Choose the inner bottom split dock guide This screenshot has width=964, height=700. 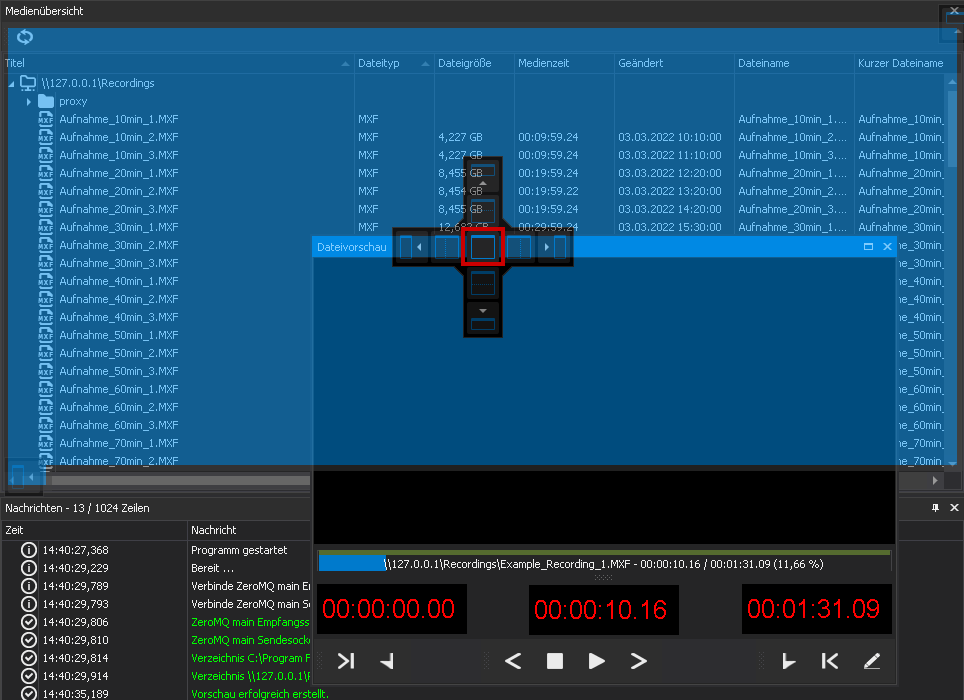click(x=483, y=283)
